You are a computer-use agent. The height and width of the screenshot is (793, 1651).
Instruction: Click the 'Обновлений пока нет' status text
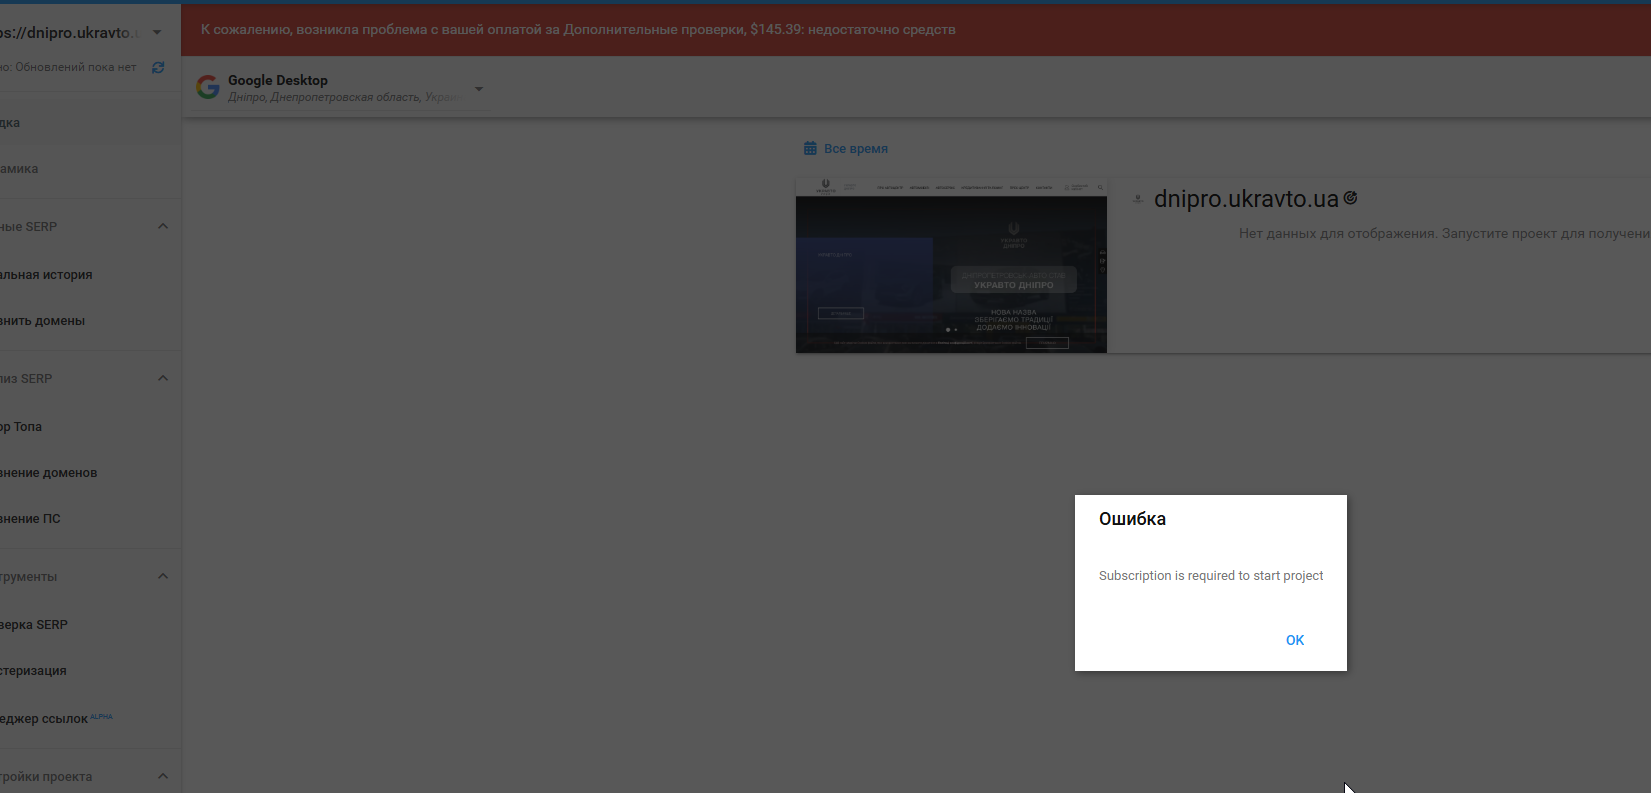click(76, 67)
